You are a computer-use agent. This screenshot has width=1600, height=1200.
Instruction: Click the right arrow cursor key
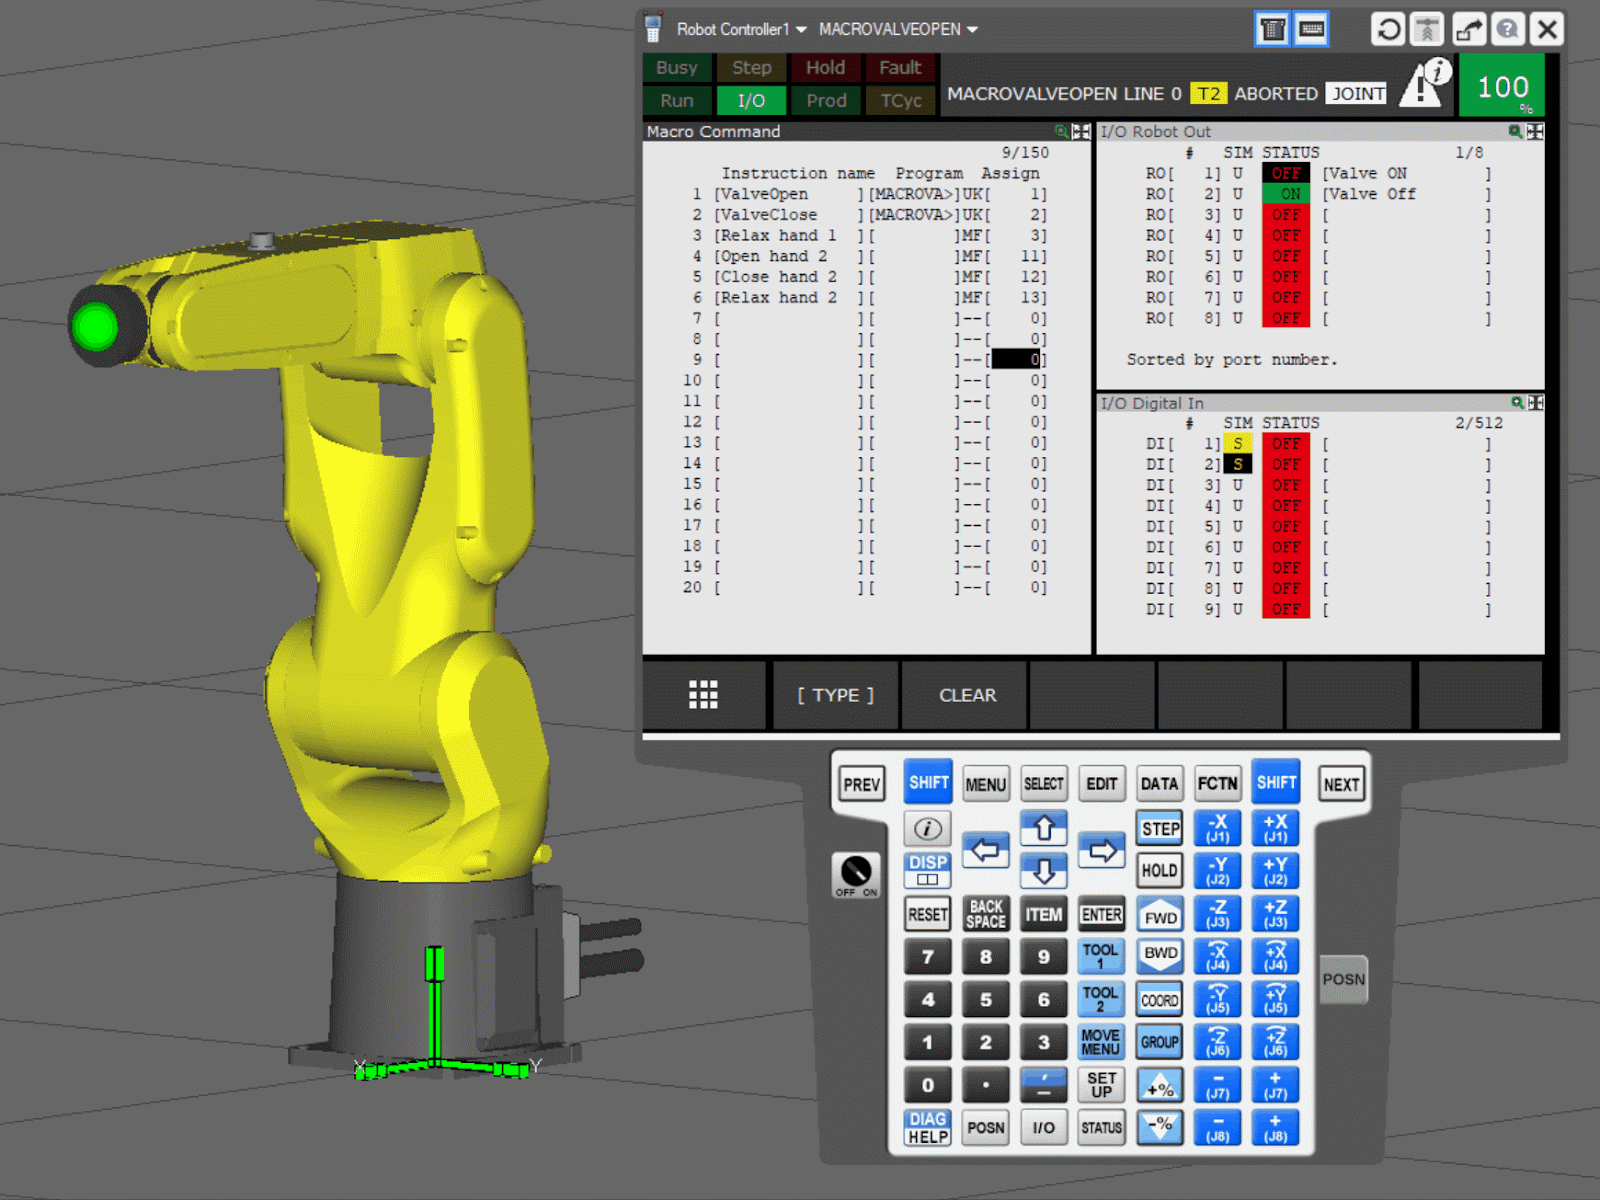point(1102,851)
